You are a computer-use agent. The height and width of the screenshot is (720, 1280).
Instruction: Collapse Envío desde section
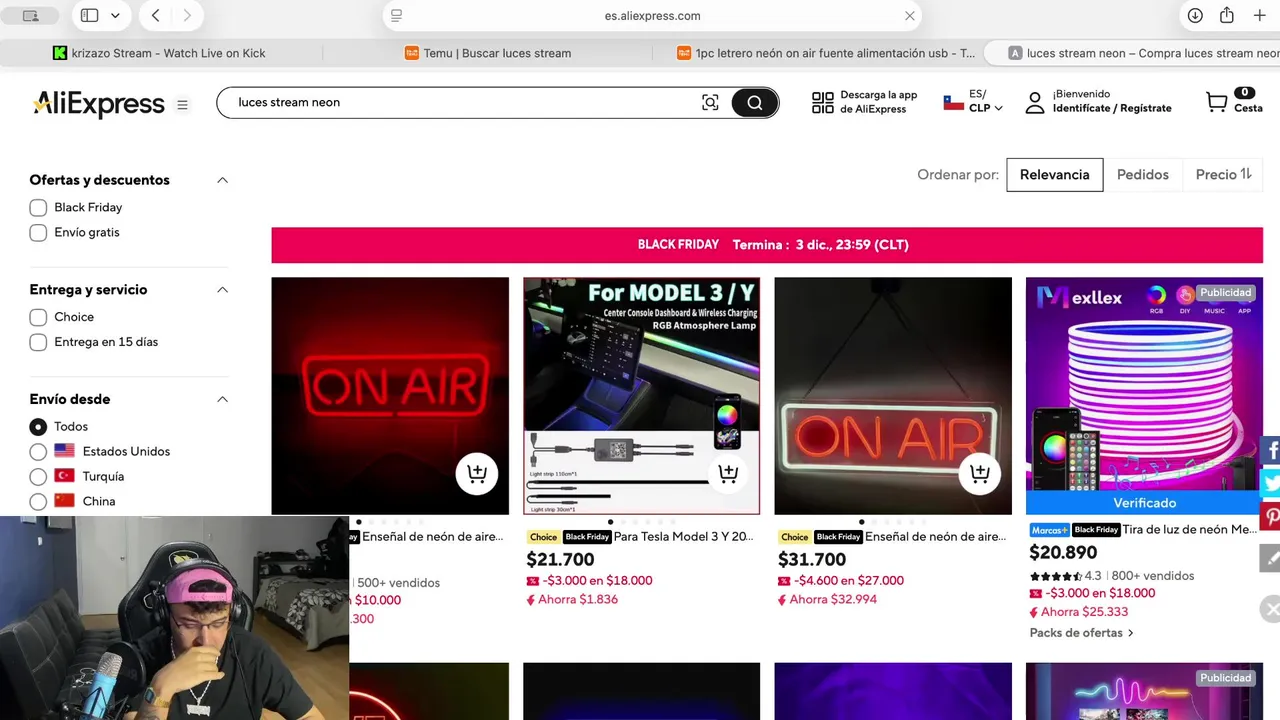(x=222, y=399)
